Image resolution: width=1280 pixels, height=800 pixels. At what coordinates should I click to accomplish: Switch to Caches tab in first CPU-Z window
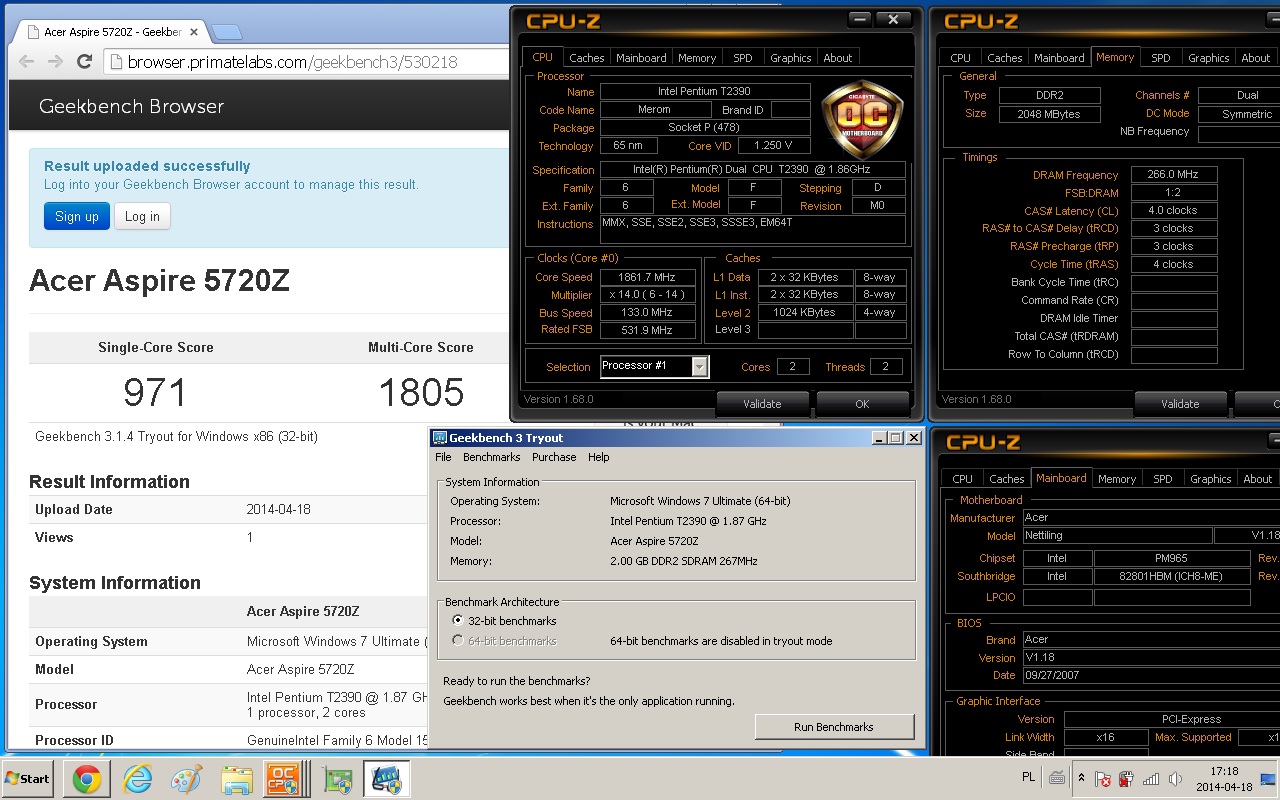(x=586, y=58)
